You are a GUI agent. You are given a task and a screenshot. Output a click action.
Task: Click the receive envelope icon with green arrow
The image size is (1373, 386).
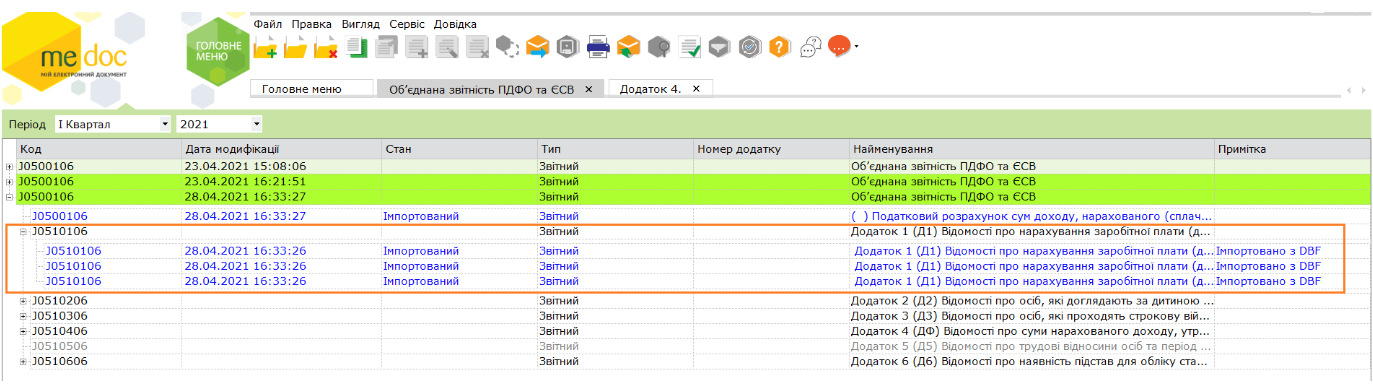pyautogui.click(x=628, y=46)
